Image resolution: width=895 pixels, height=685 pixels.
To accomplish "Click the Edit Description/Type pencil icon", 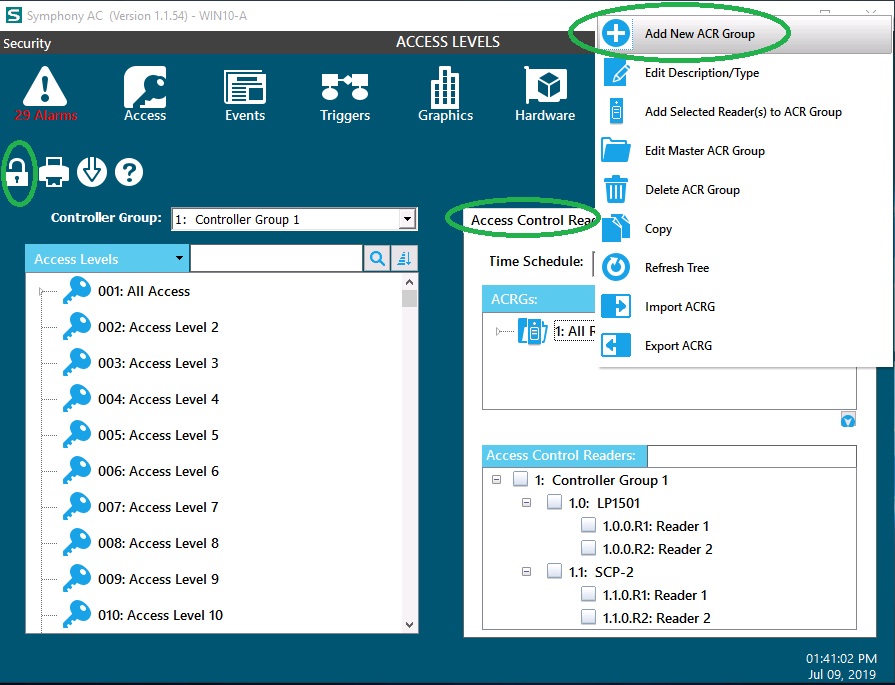I will pos(616,72).
